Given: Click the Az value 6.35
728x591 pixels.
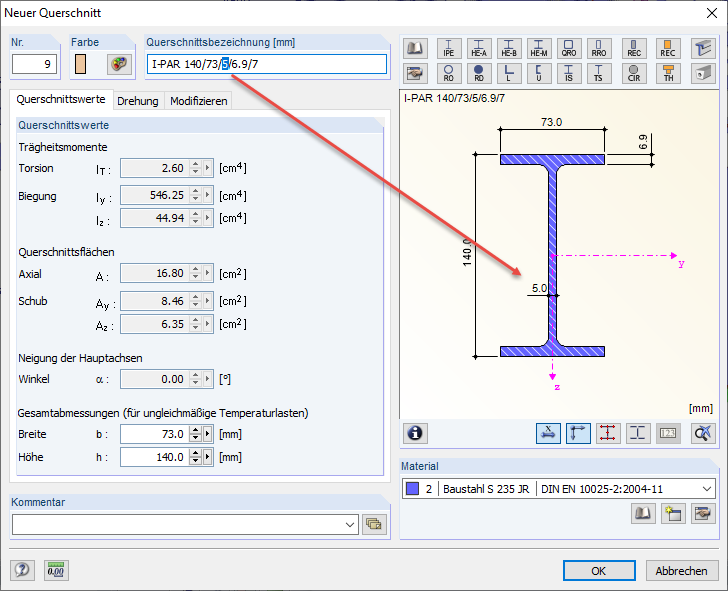Looking at the screenshot, I should pyautogui.click(x=155, y=324).
